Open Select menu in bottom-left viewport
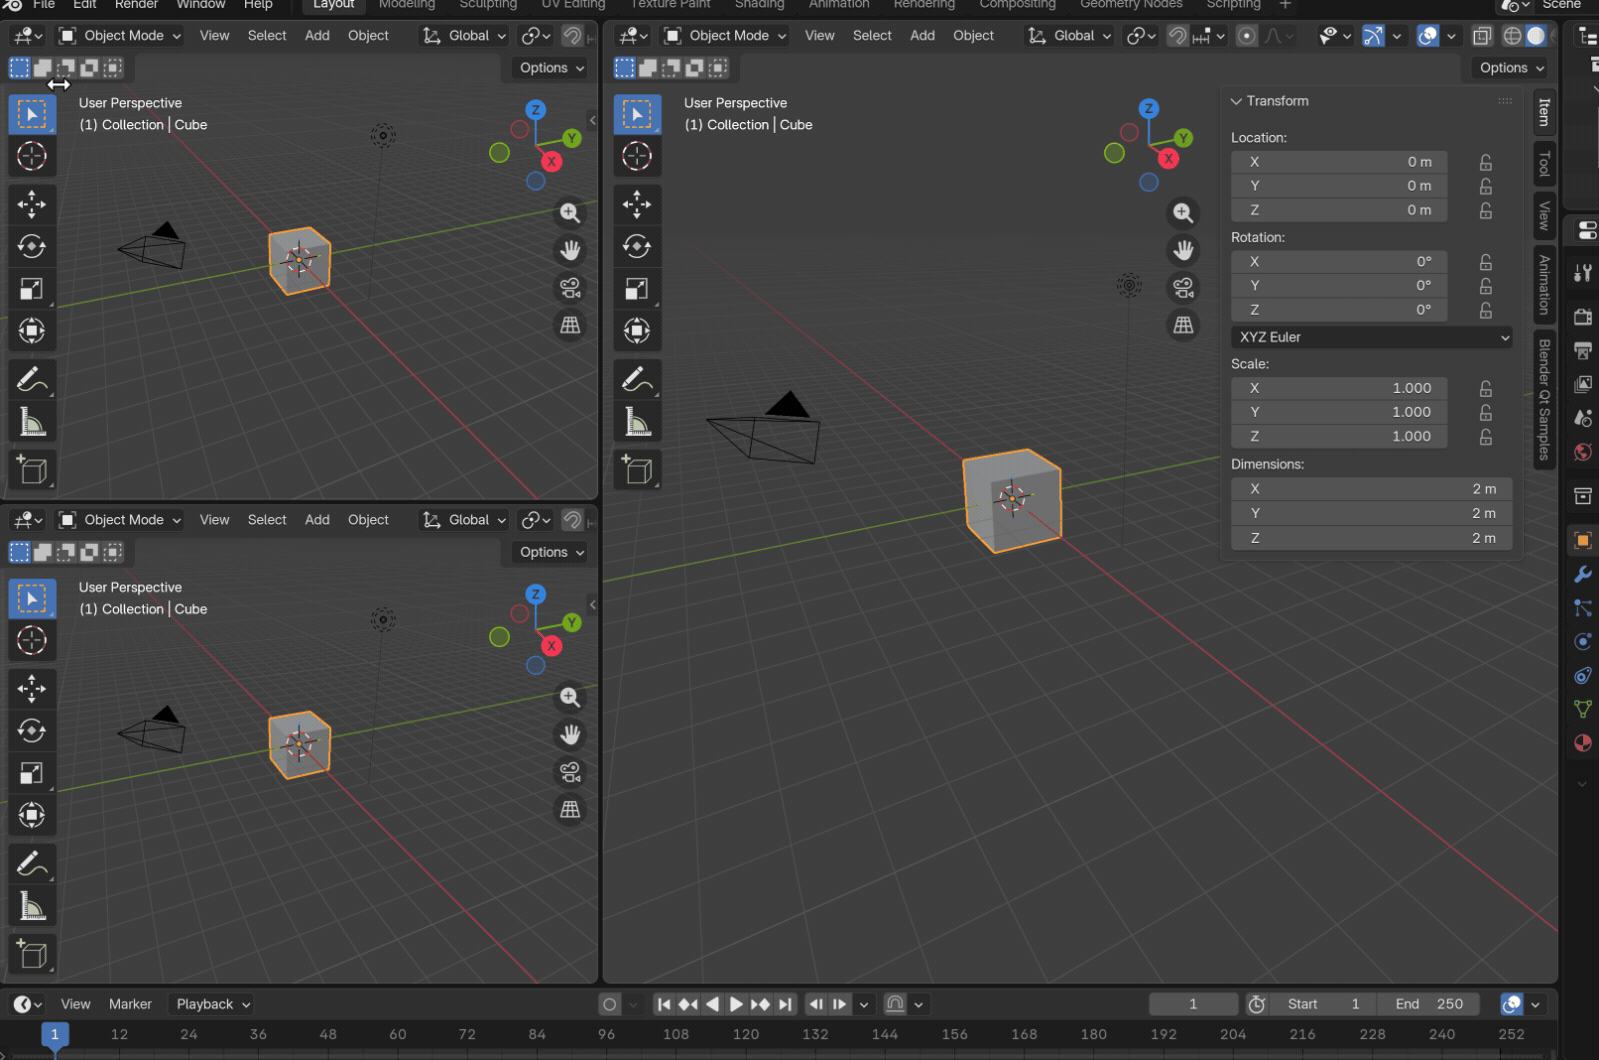 [x=267, y=520]
